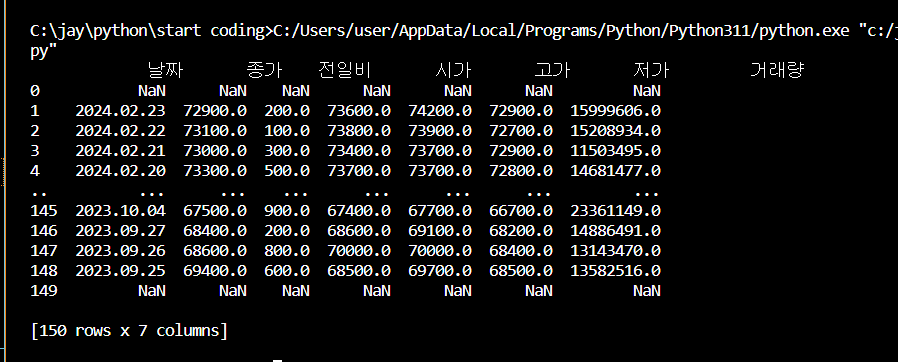
Task: Click the low price 68200.0
Action: (x=521, y=231)
